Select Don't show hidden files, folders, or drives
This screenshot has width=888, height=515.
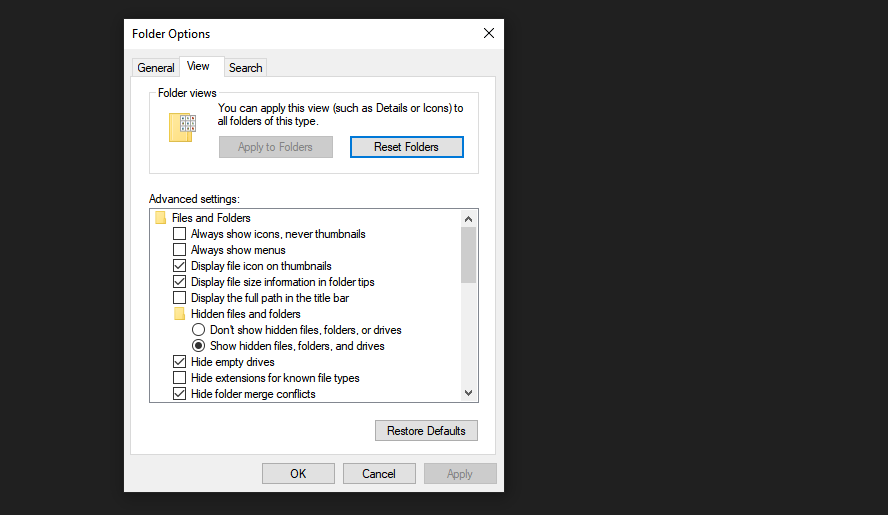tap(198, 330)
